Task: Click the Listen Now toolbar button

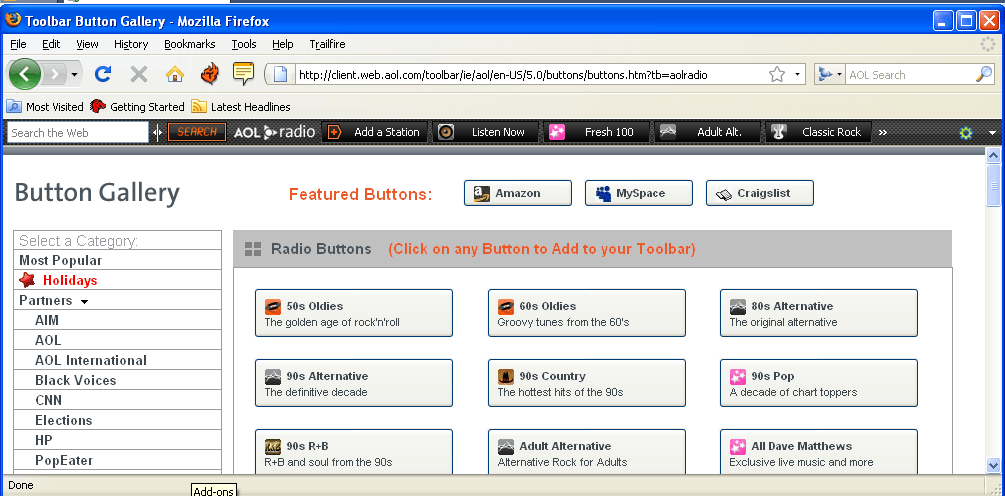Action: pos(485,132)
